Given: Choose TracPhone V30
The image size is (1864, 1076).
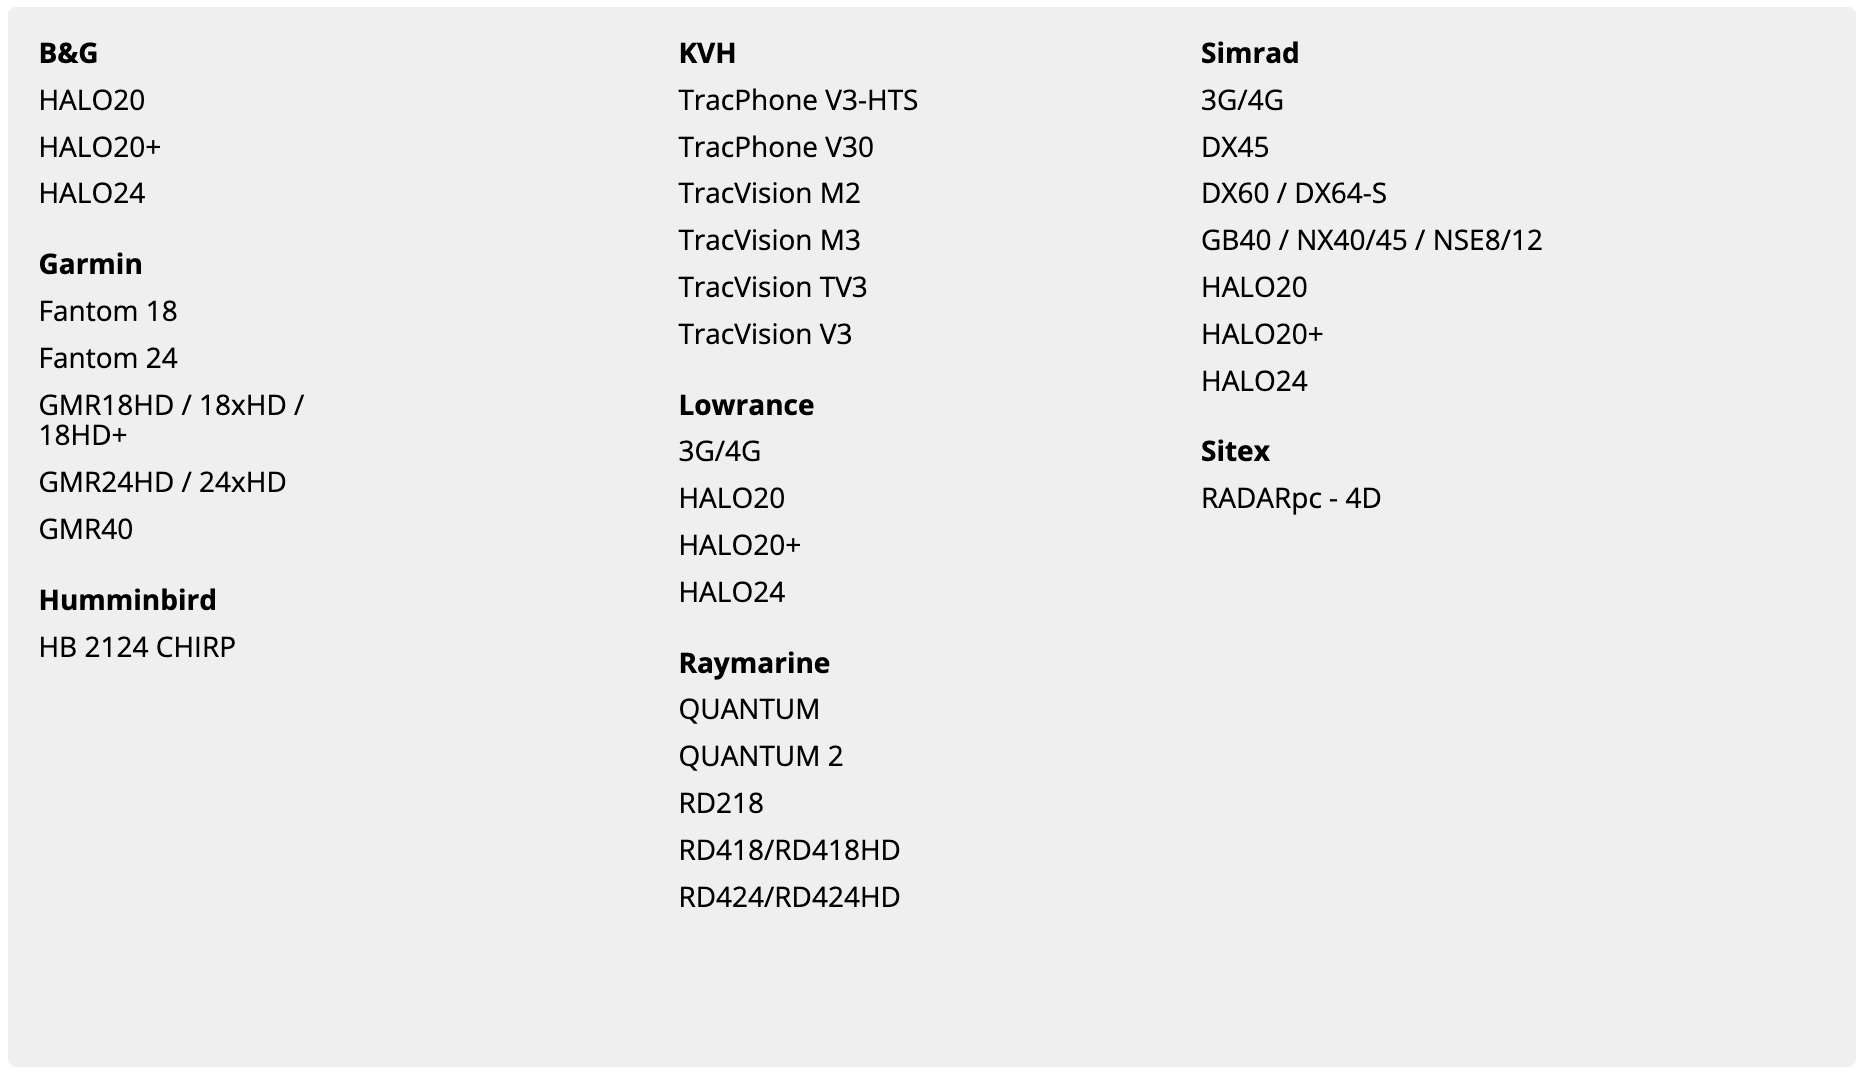Looking at the screenshot, I should [x=776, y=147].
